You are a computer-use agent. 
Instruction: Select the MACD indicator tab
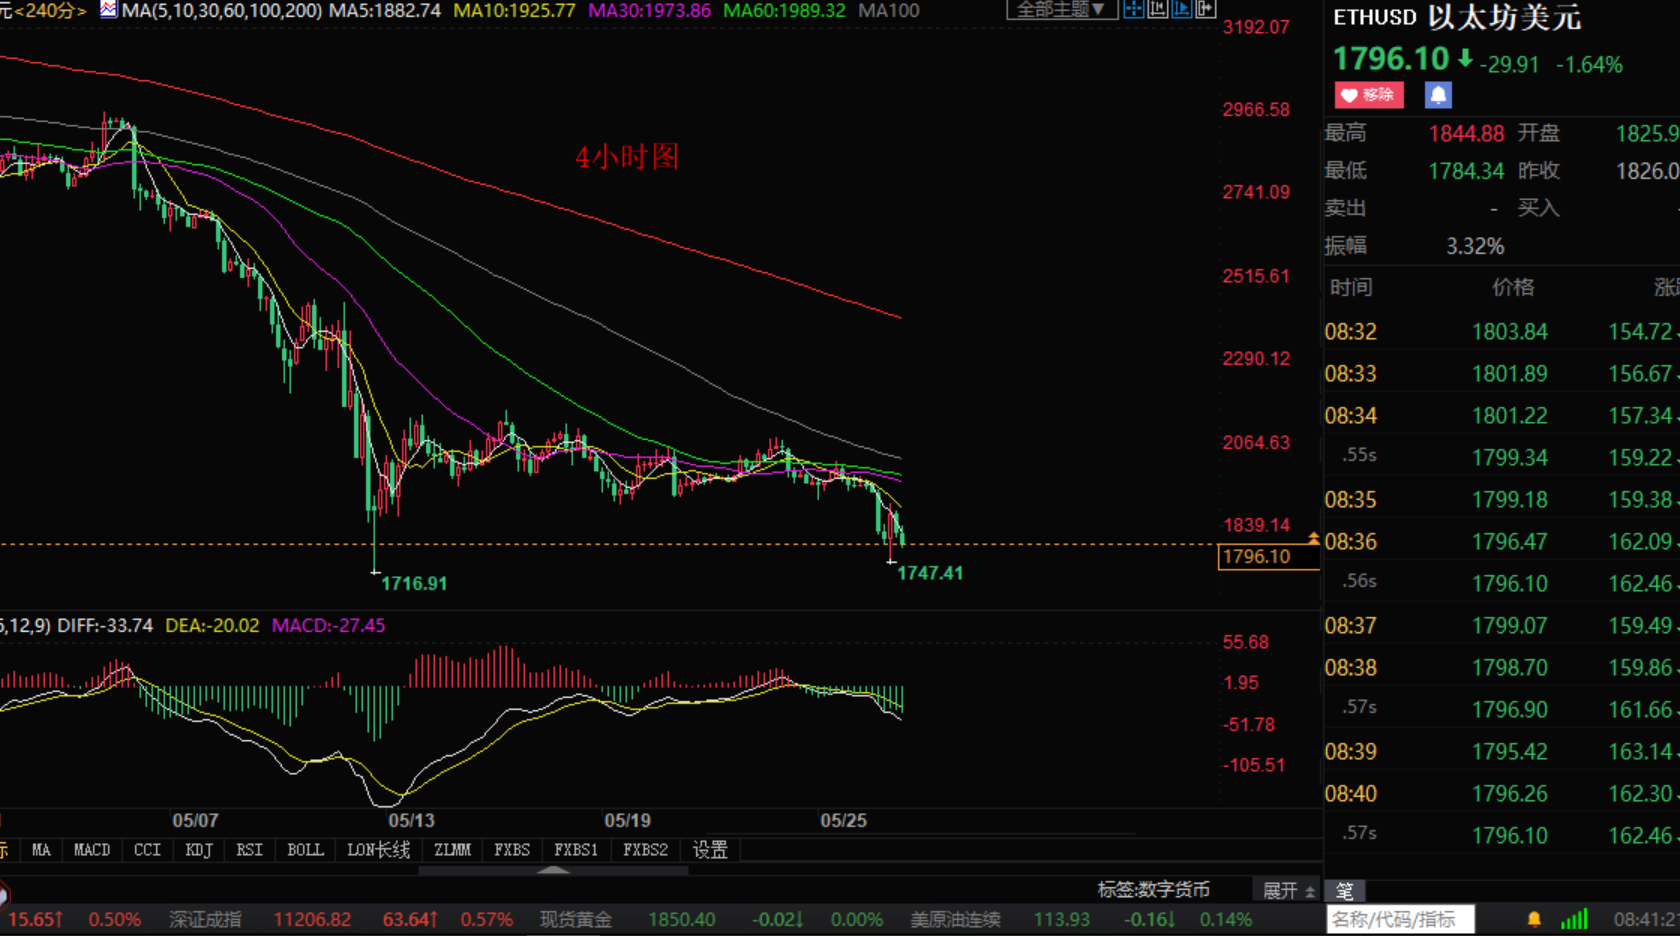coord(92,850)
